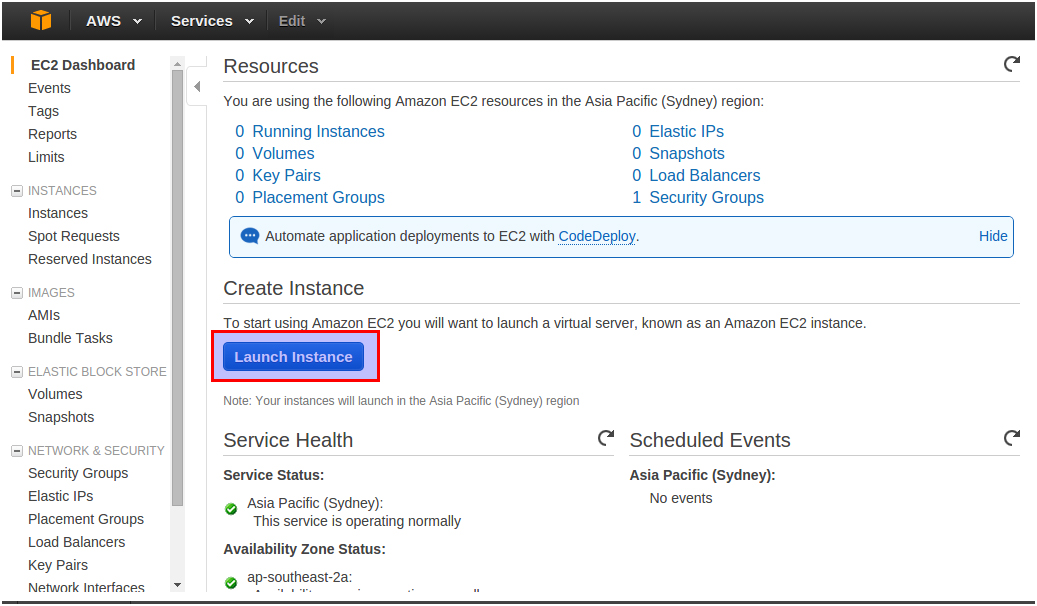Collapse the INSTANCES sidebar section
Screen dimensions: 1037x606
17,191
